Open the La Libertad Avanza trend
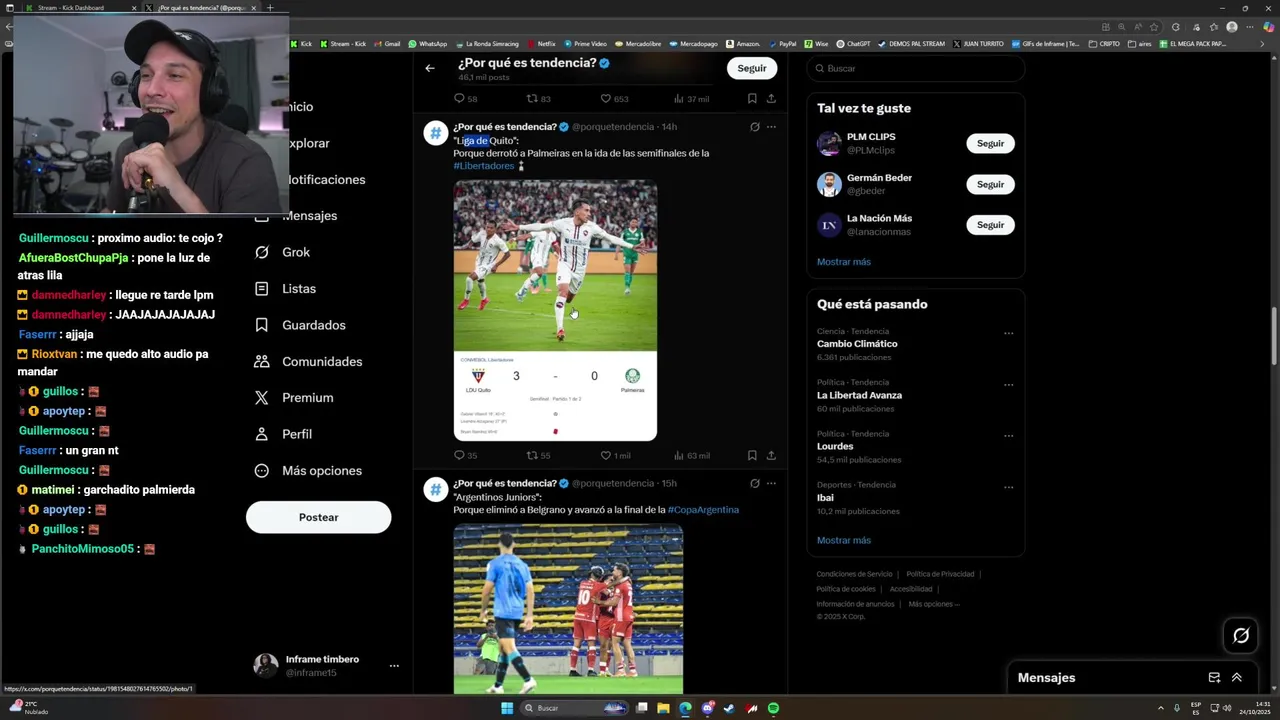1280x720 pixels. [859, 395]
